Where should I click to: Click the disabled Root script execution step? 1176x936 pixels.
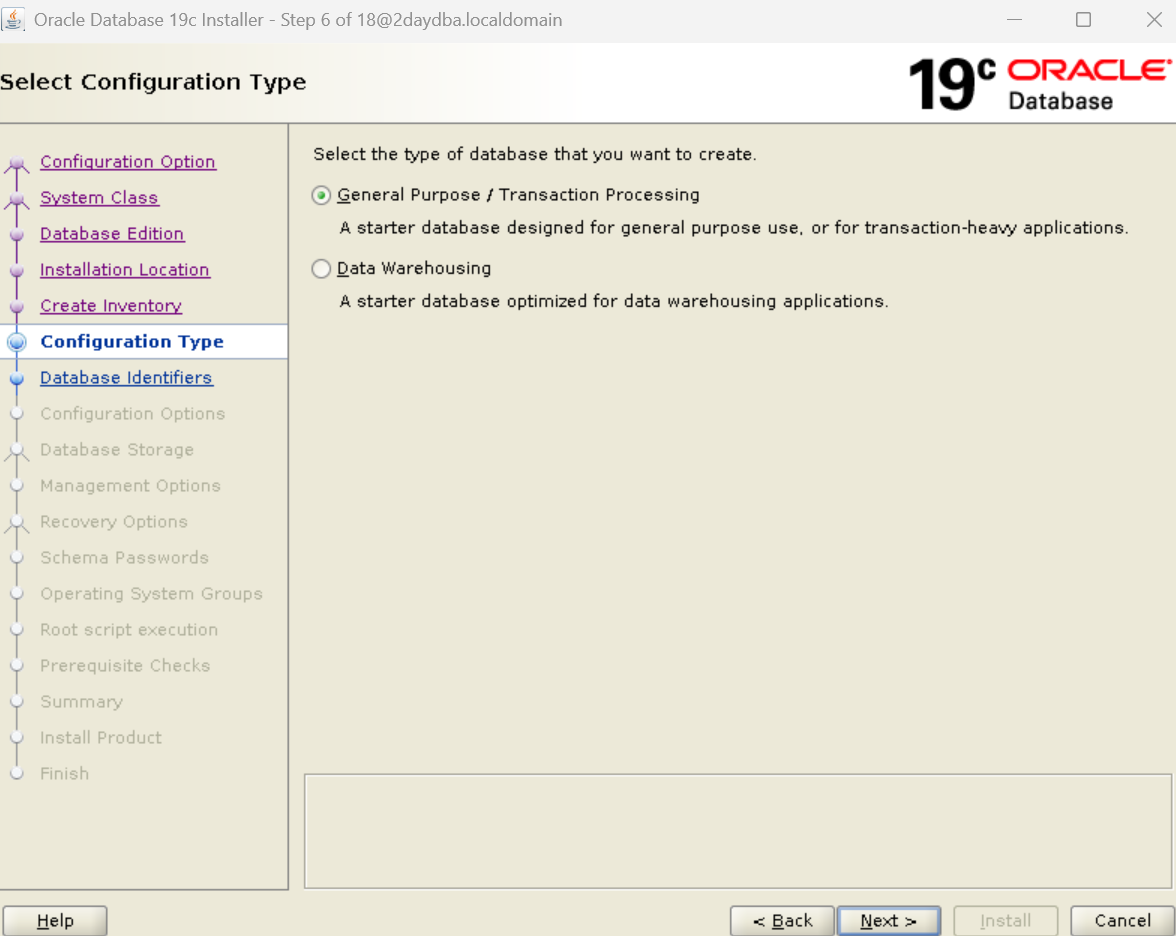tap(129, 629)
